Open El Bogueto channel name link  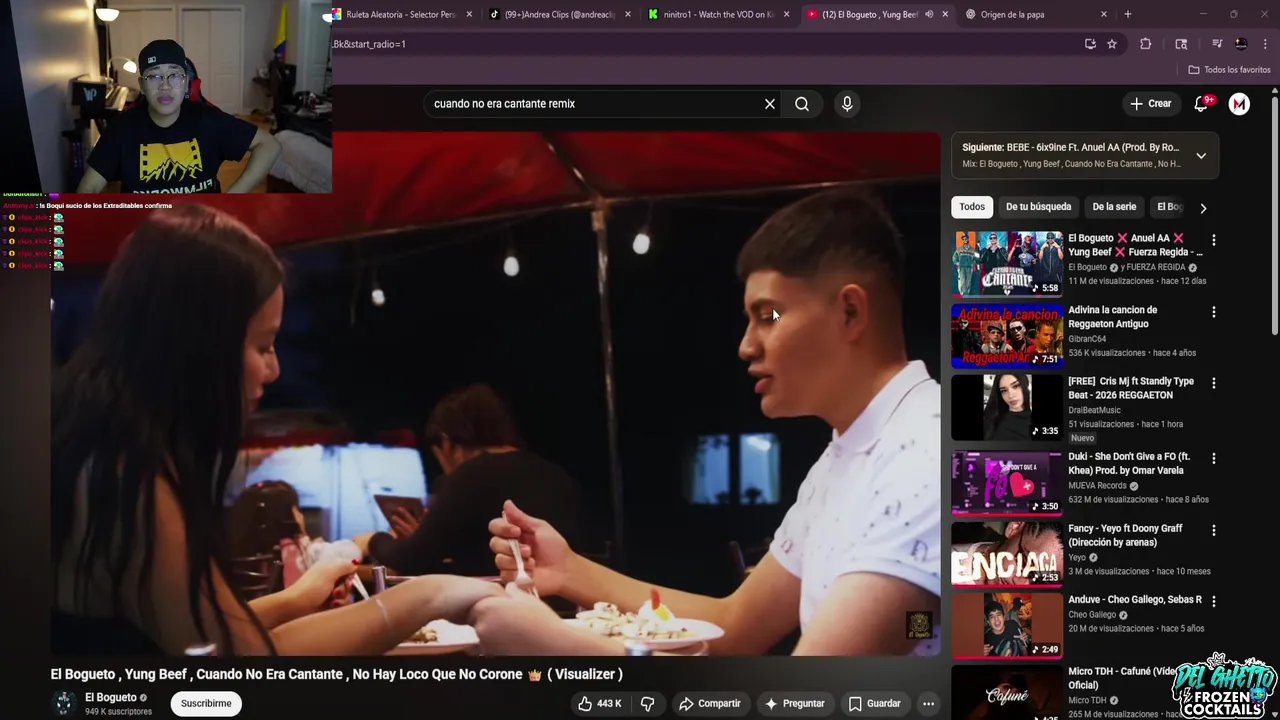111,698
